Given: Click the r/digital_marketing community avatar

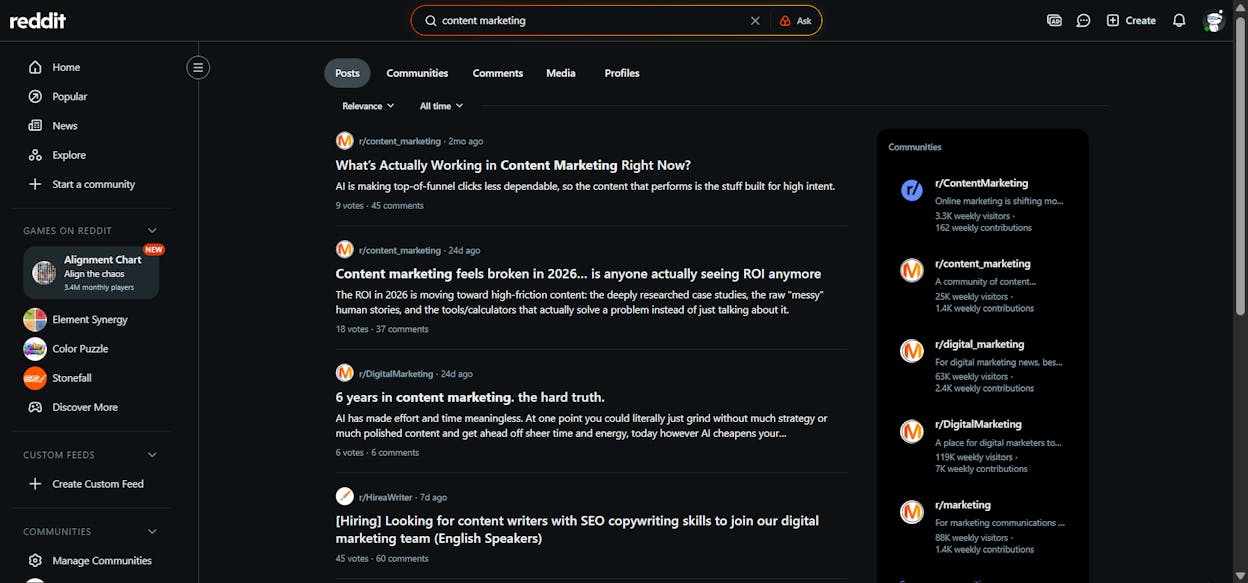Looking at the screenshot, I should pyautogui.click(x=912, y=351).
